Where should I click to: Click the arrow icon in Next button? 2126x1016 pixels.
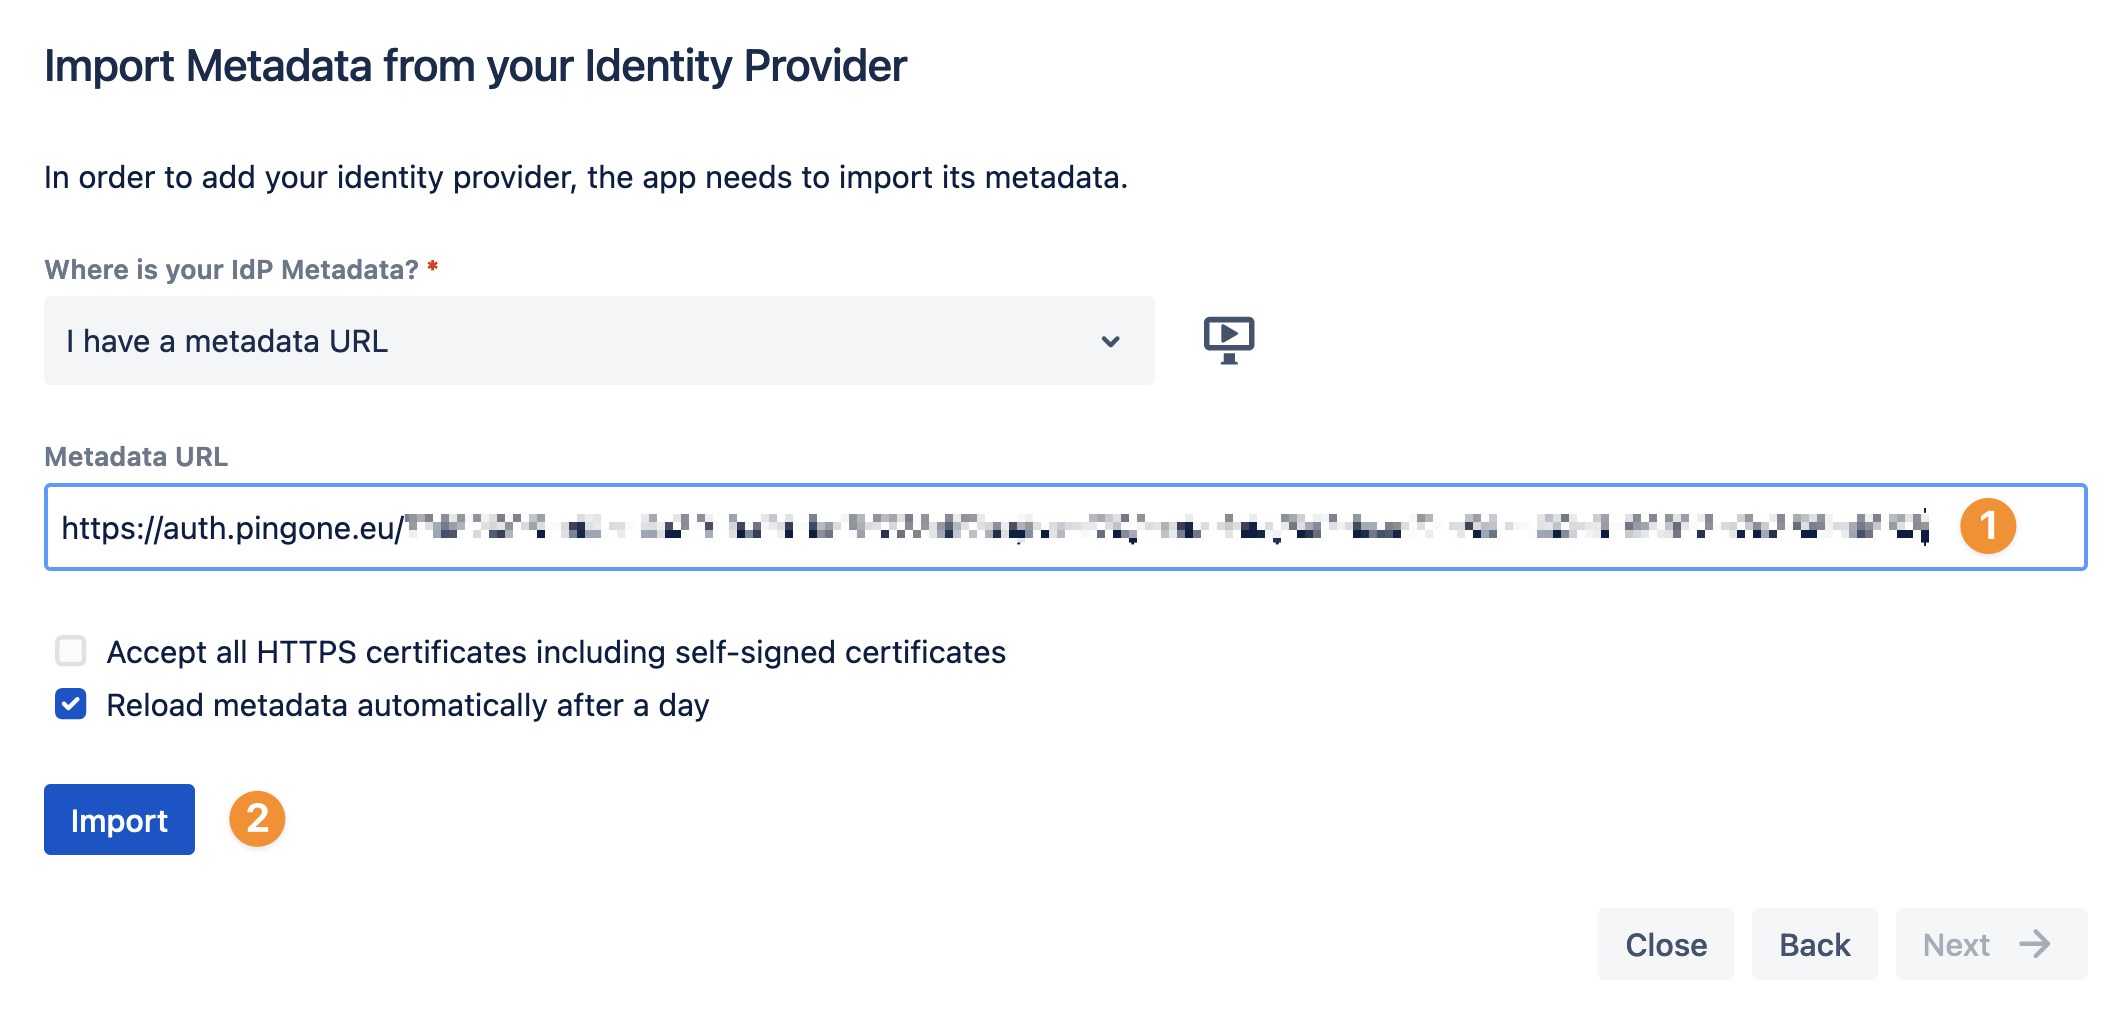click(x=2034, y=944)
